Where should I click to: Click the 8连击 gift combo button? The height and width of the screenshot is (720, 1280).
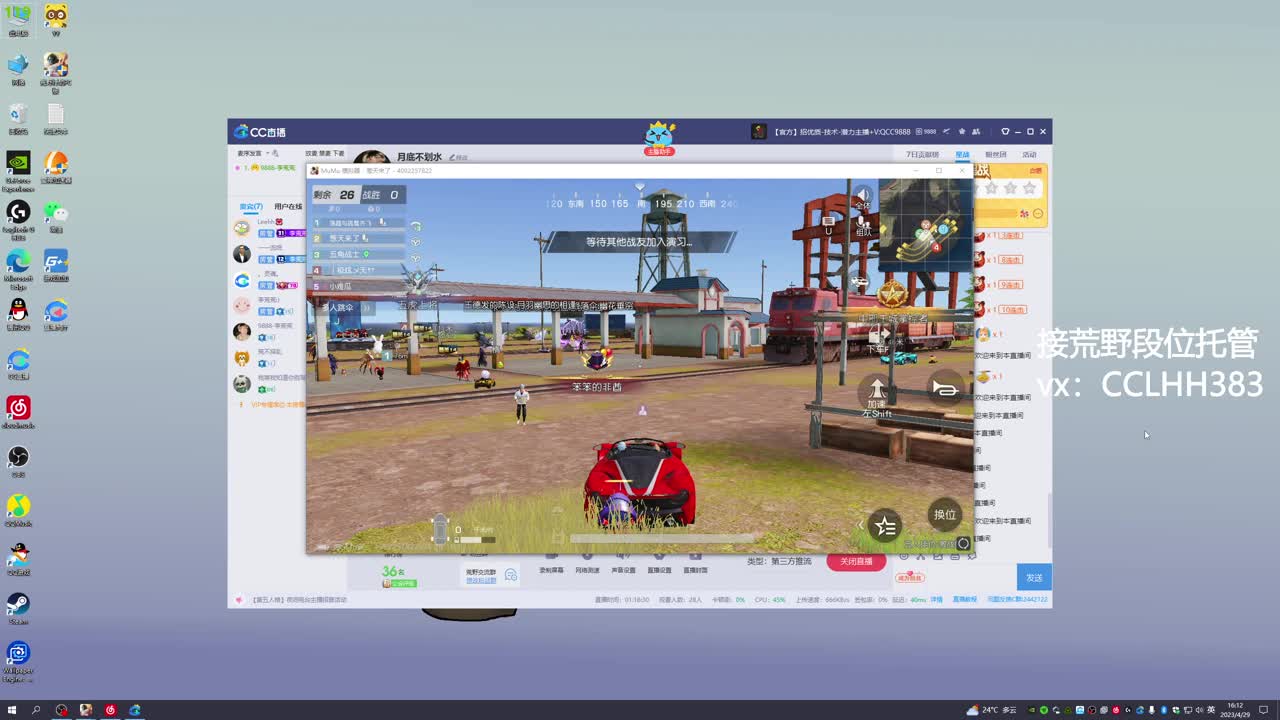(x=1010, y=260)
